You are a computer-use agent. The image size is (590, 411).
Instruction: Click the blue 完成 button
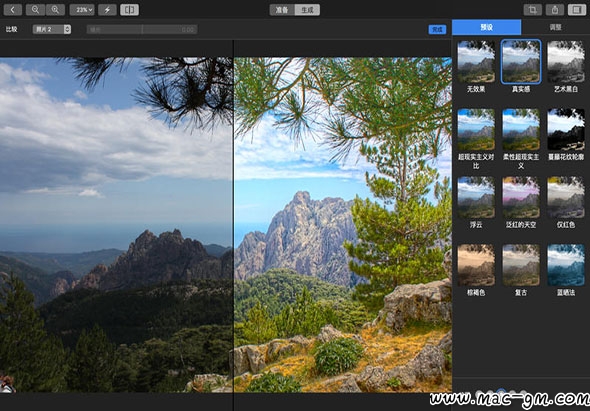tap(437, 29)
